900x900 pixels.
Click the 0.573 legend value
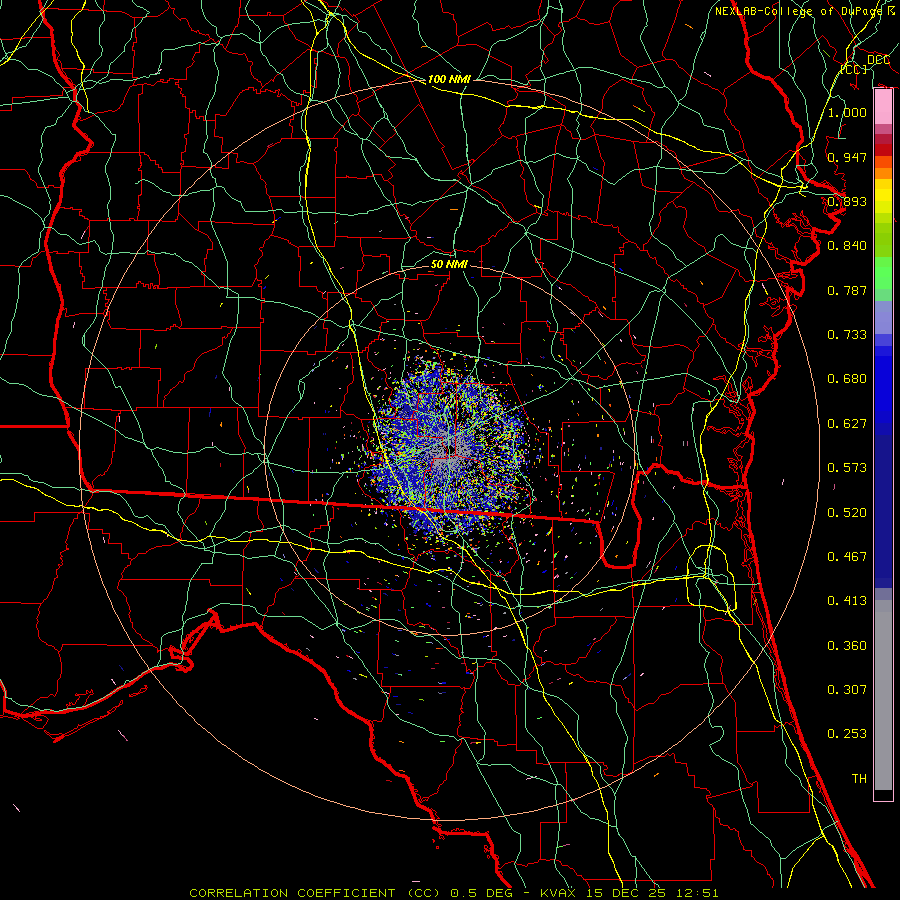[847, 468]
